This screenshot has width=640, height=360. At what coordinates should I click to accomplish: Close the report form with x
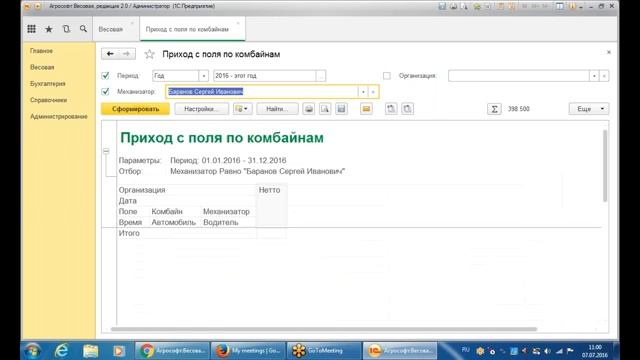point(609,52)
